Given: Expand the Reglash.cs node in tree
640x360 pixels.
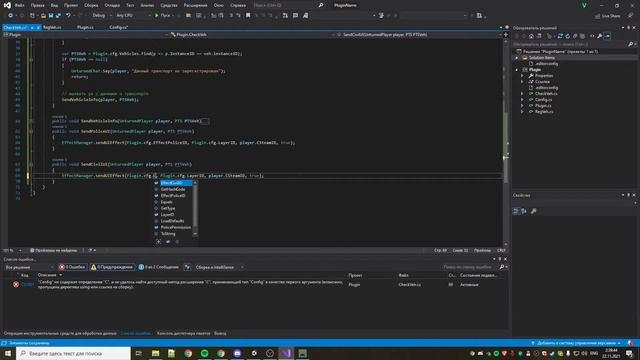Looking at the screenshot, I should click(x=522, y=111).
